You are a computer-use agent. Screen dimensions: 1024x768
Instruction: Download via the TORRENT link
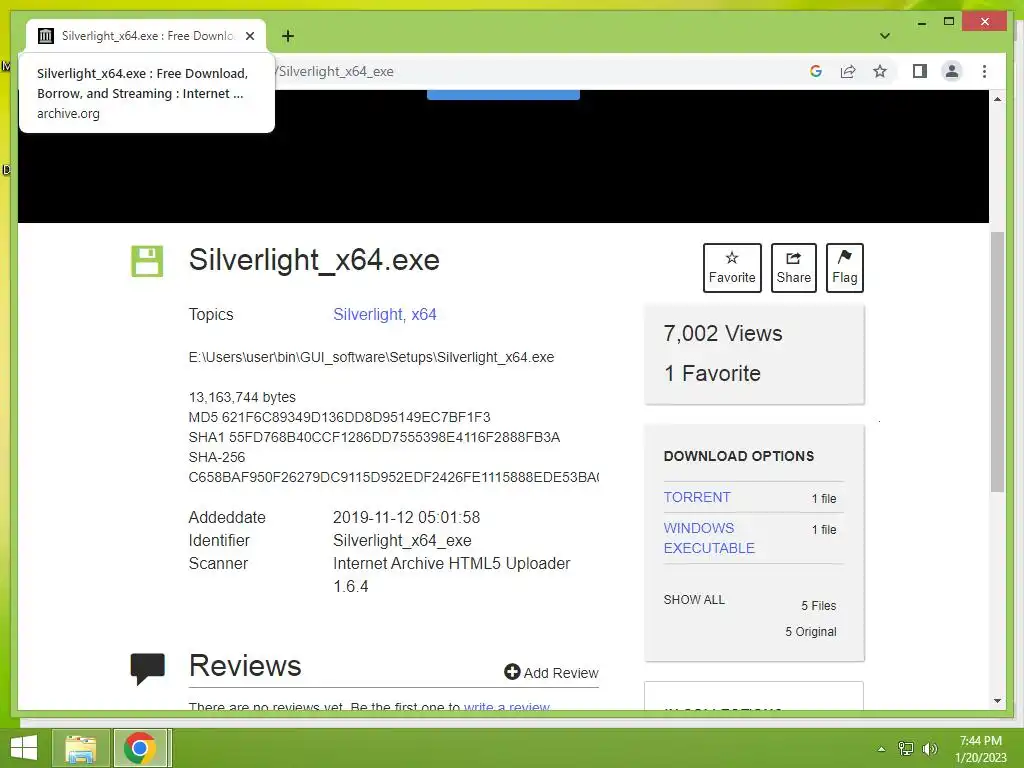tap(697, 497)
